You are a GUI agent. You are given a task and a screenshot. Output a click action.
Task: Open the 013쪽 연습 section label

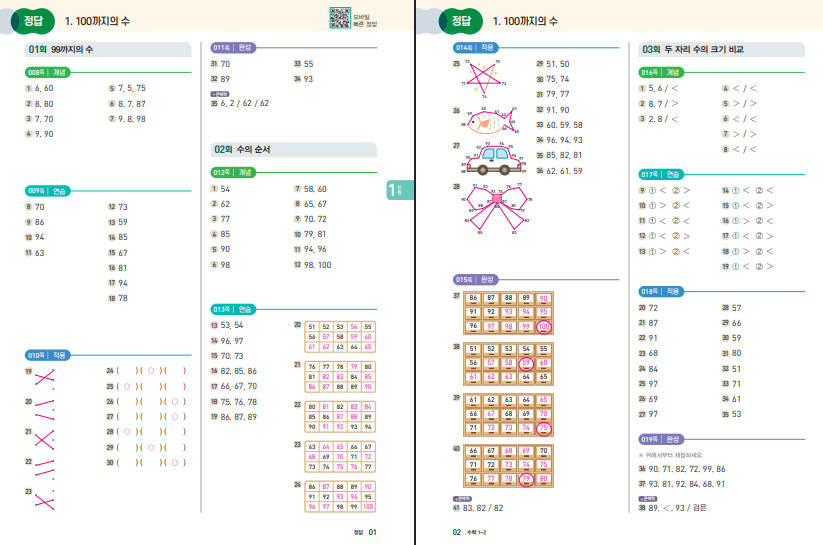coord(233,309)
